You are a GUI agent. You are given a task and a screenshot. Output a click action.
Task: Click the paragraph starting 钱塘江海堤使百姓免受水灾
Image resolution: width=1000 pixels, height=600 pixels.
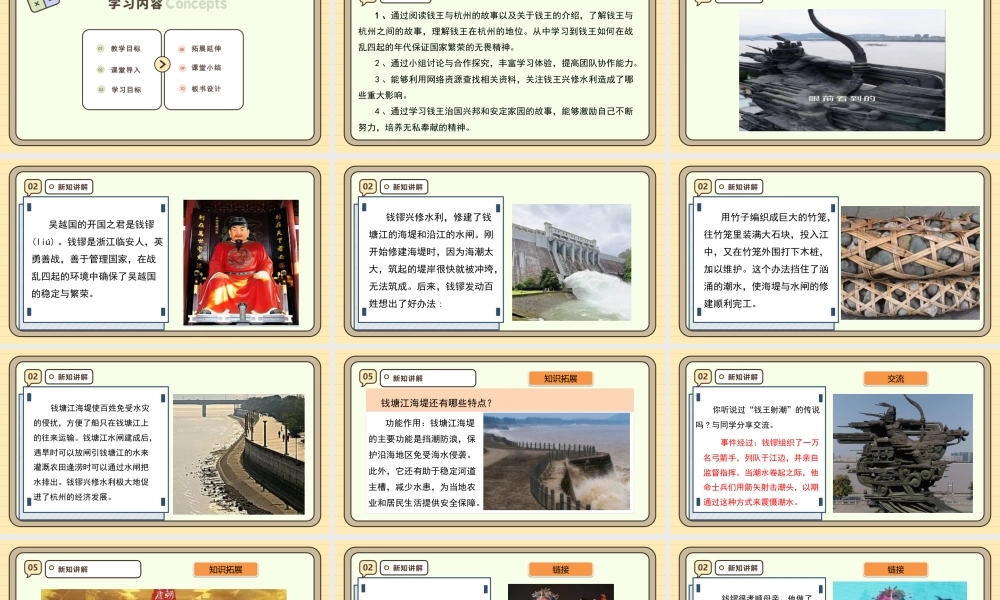pyautogui.click(x=92, y=452)
